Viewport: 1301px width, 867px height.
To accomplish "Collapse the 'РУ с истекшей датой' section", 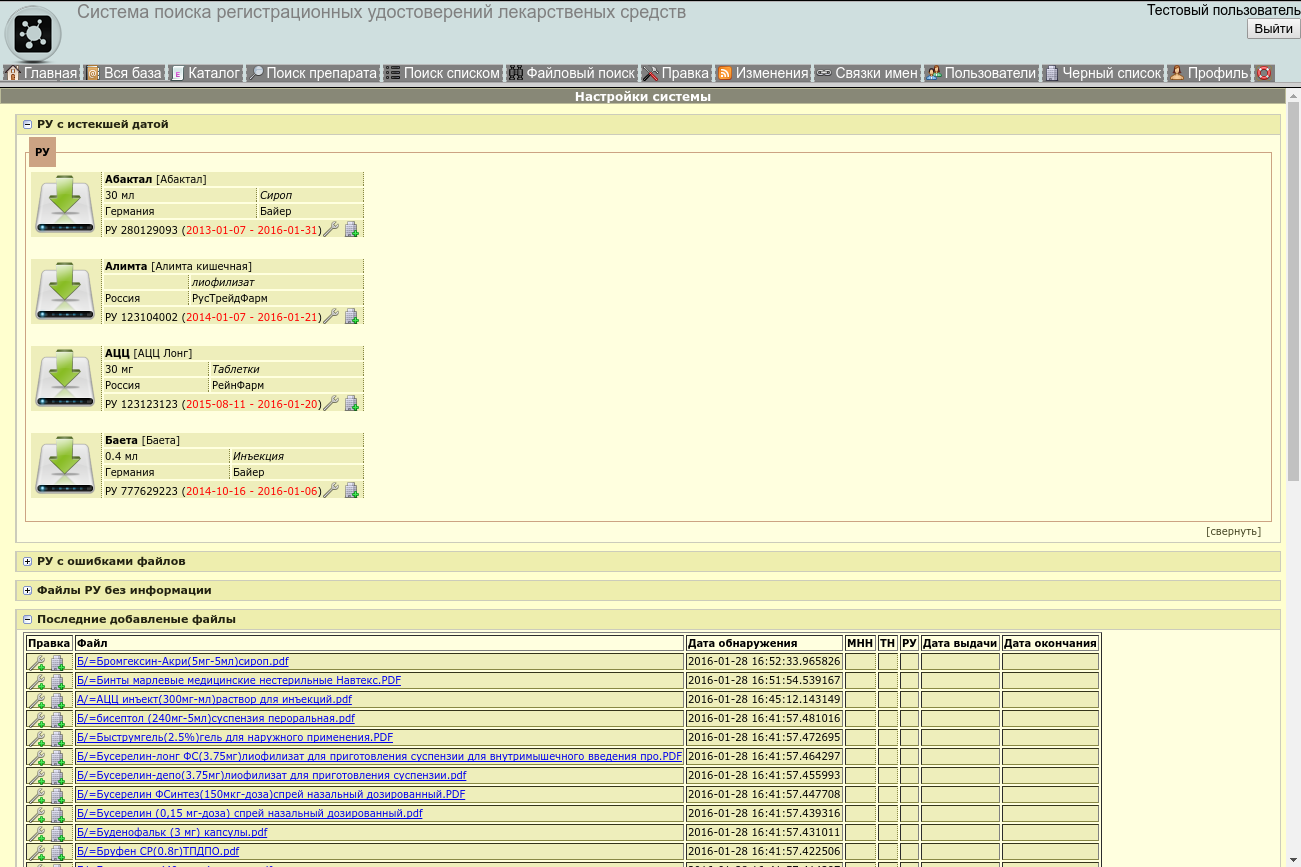I will [28, 125].
